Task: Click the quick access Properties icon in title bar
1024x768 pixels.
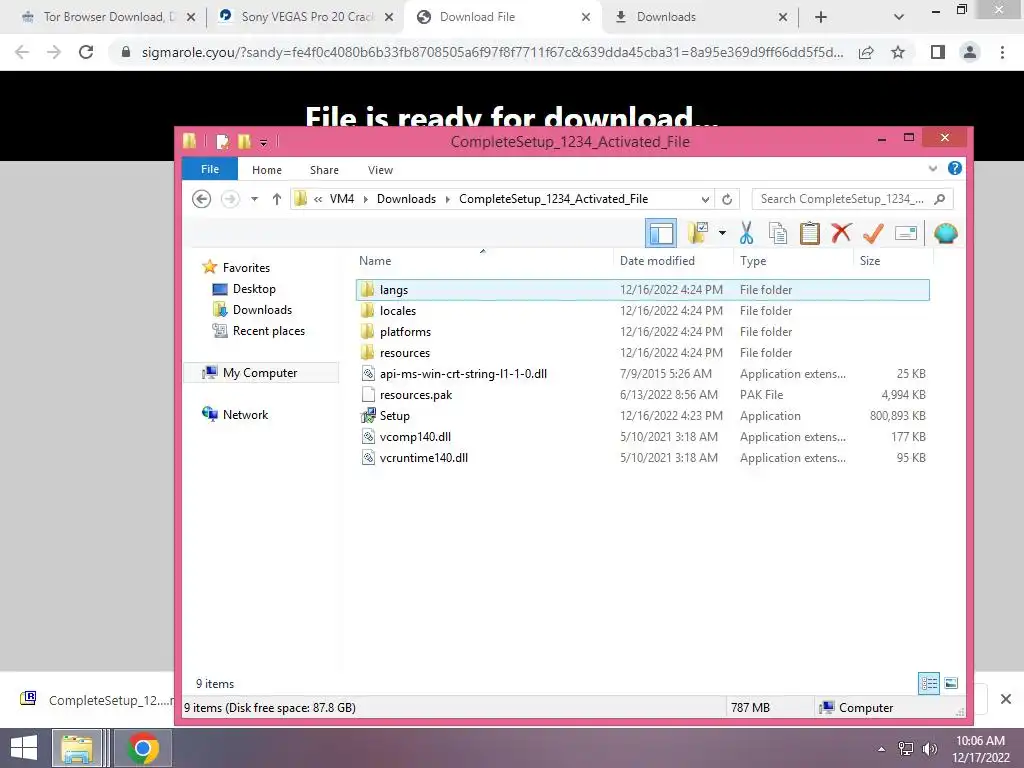Action: pyautogui.click(x=222, y=141)
